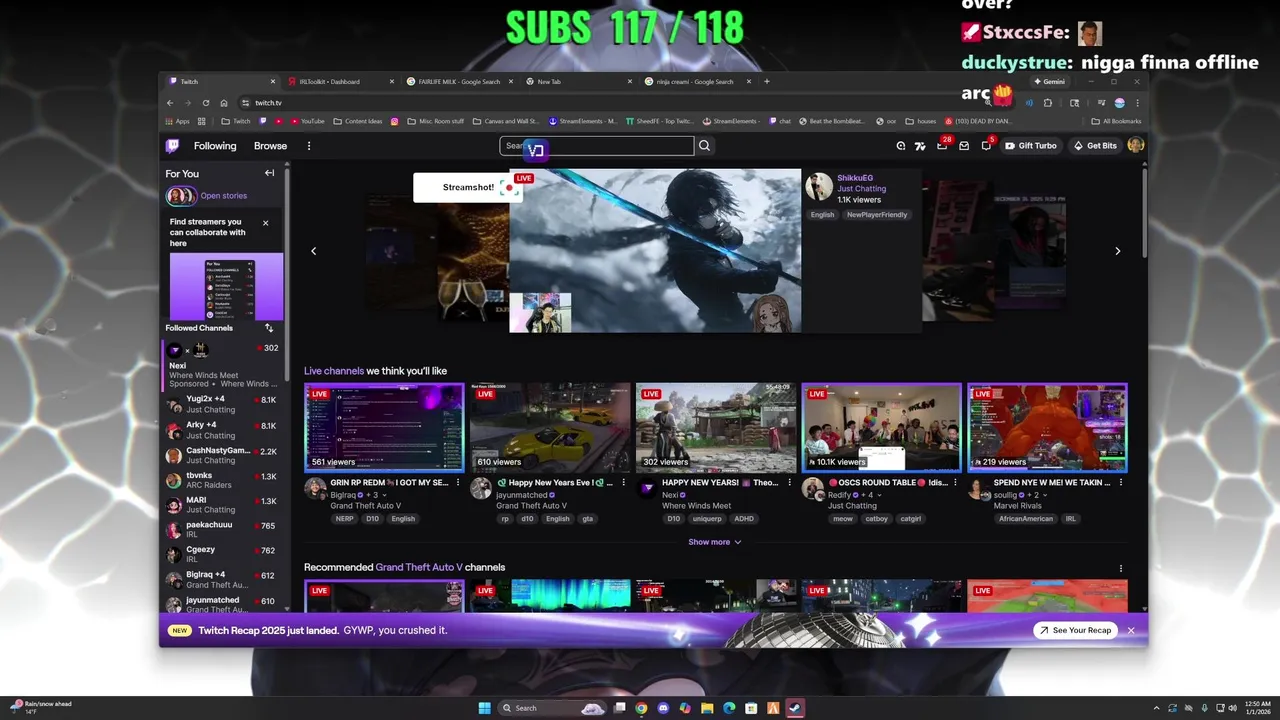Expand Show more live channels

715,542
